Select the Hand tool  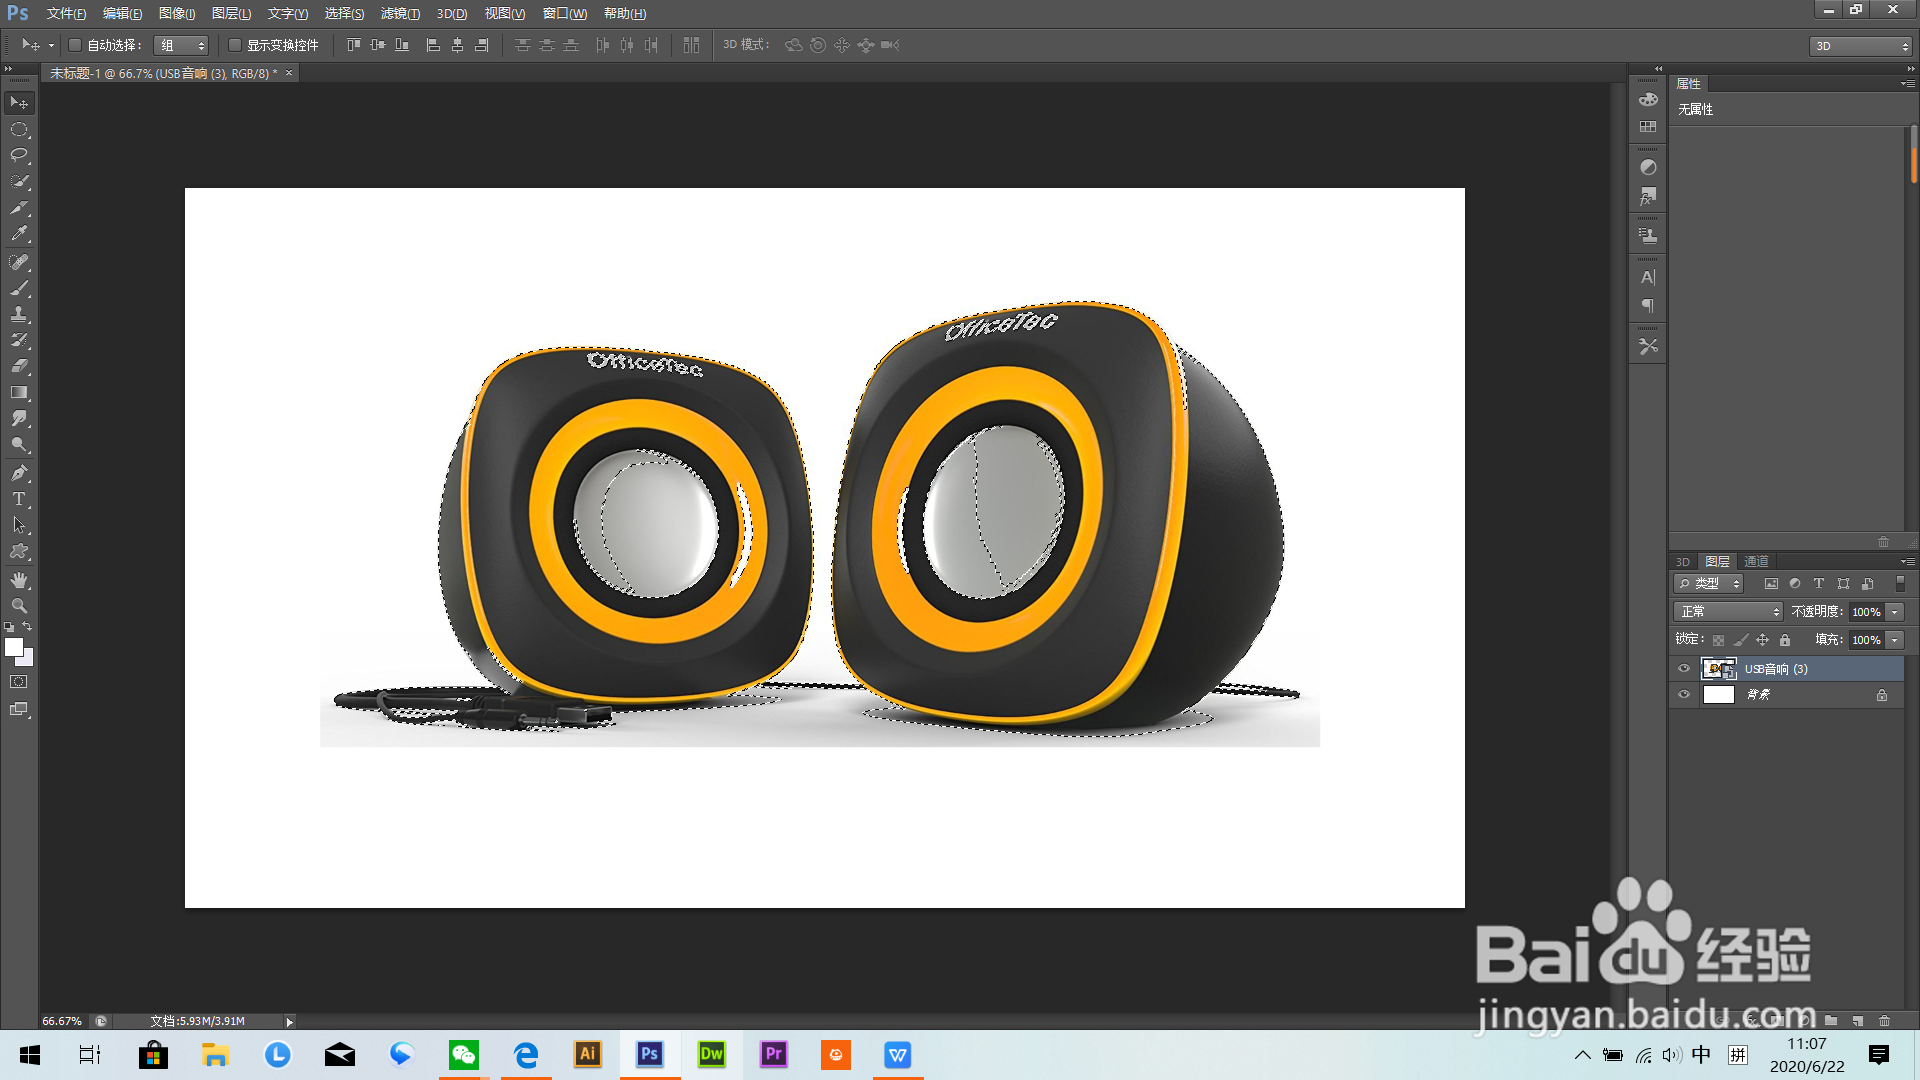click(19, 580)
